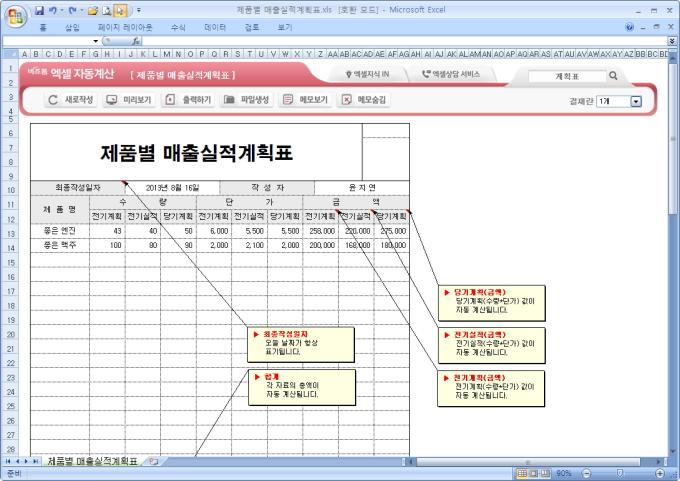Select the 258,000 amount cell
The height and width of the screenshot is (481, 680).
[320, 231]
